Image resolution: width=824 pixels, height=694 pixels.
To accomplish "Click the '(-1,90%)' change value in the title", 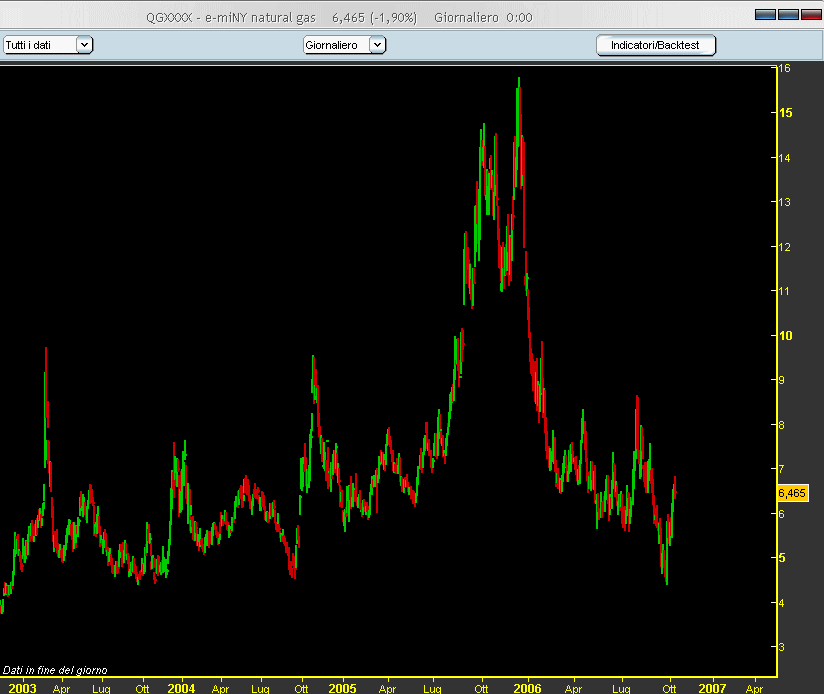I will click(394, 18).
